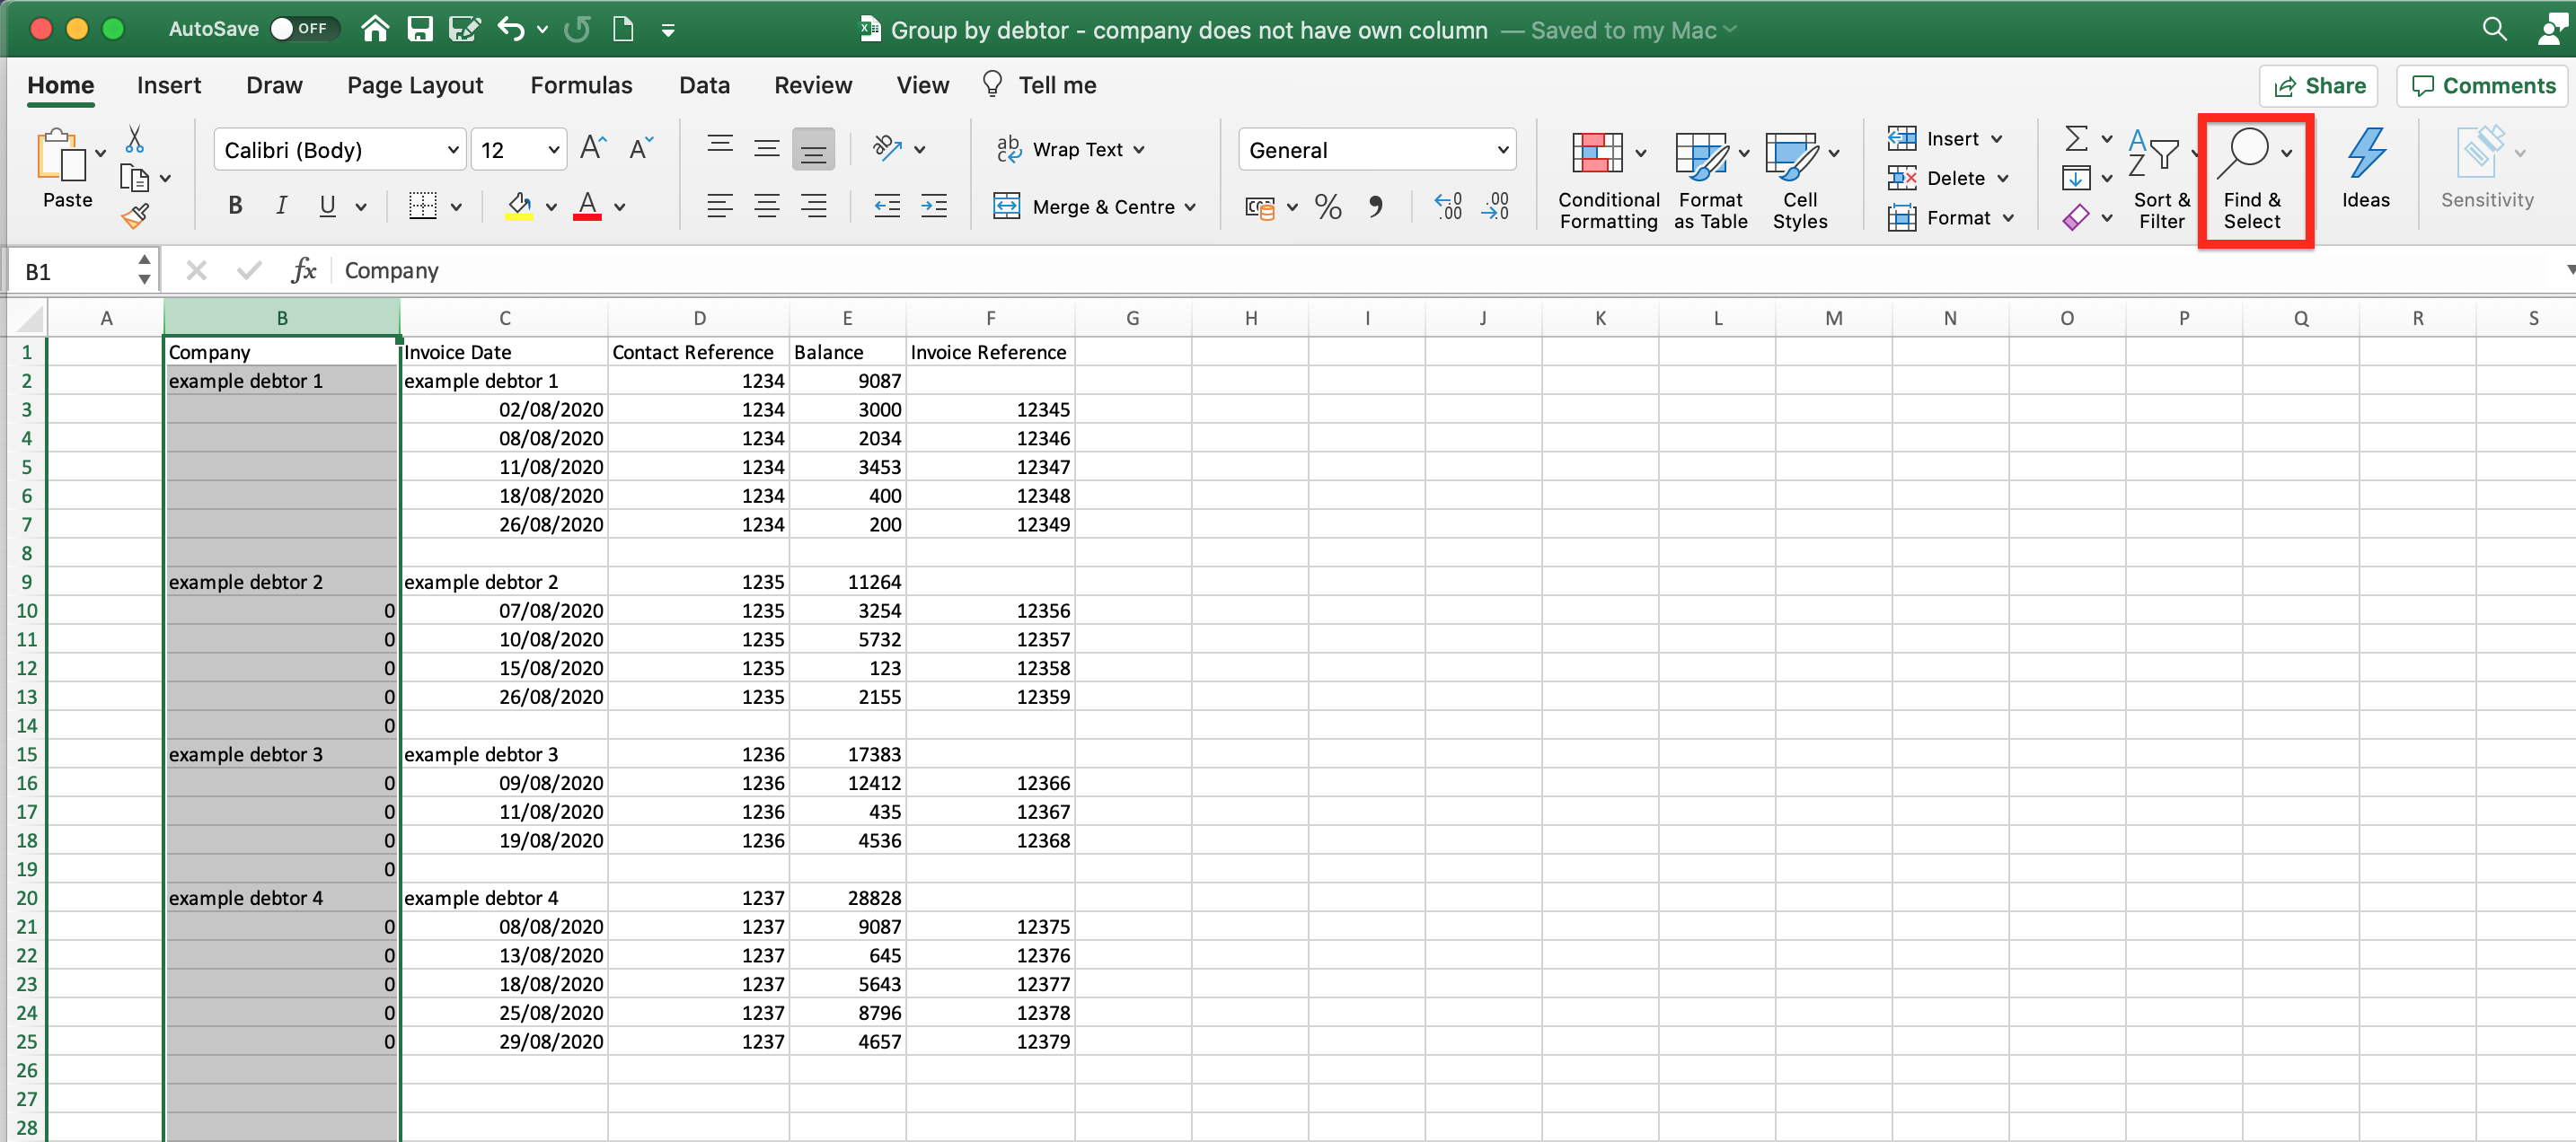Select row 15 header
The width and height of the screenshot is (2576, 1142).
pos(26,754)
